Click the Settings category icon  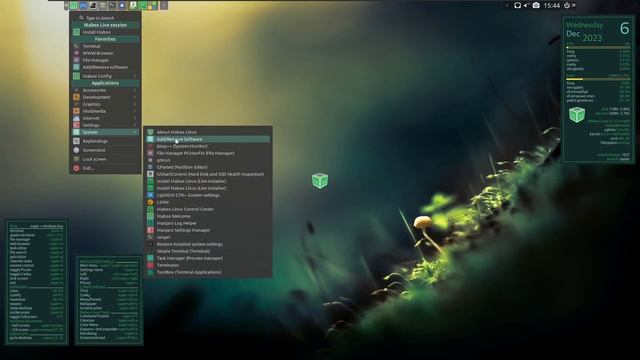click(76, 125)
